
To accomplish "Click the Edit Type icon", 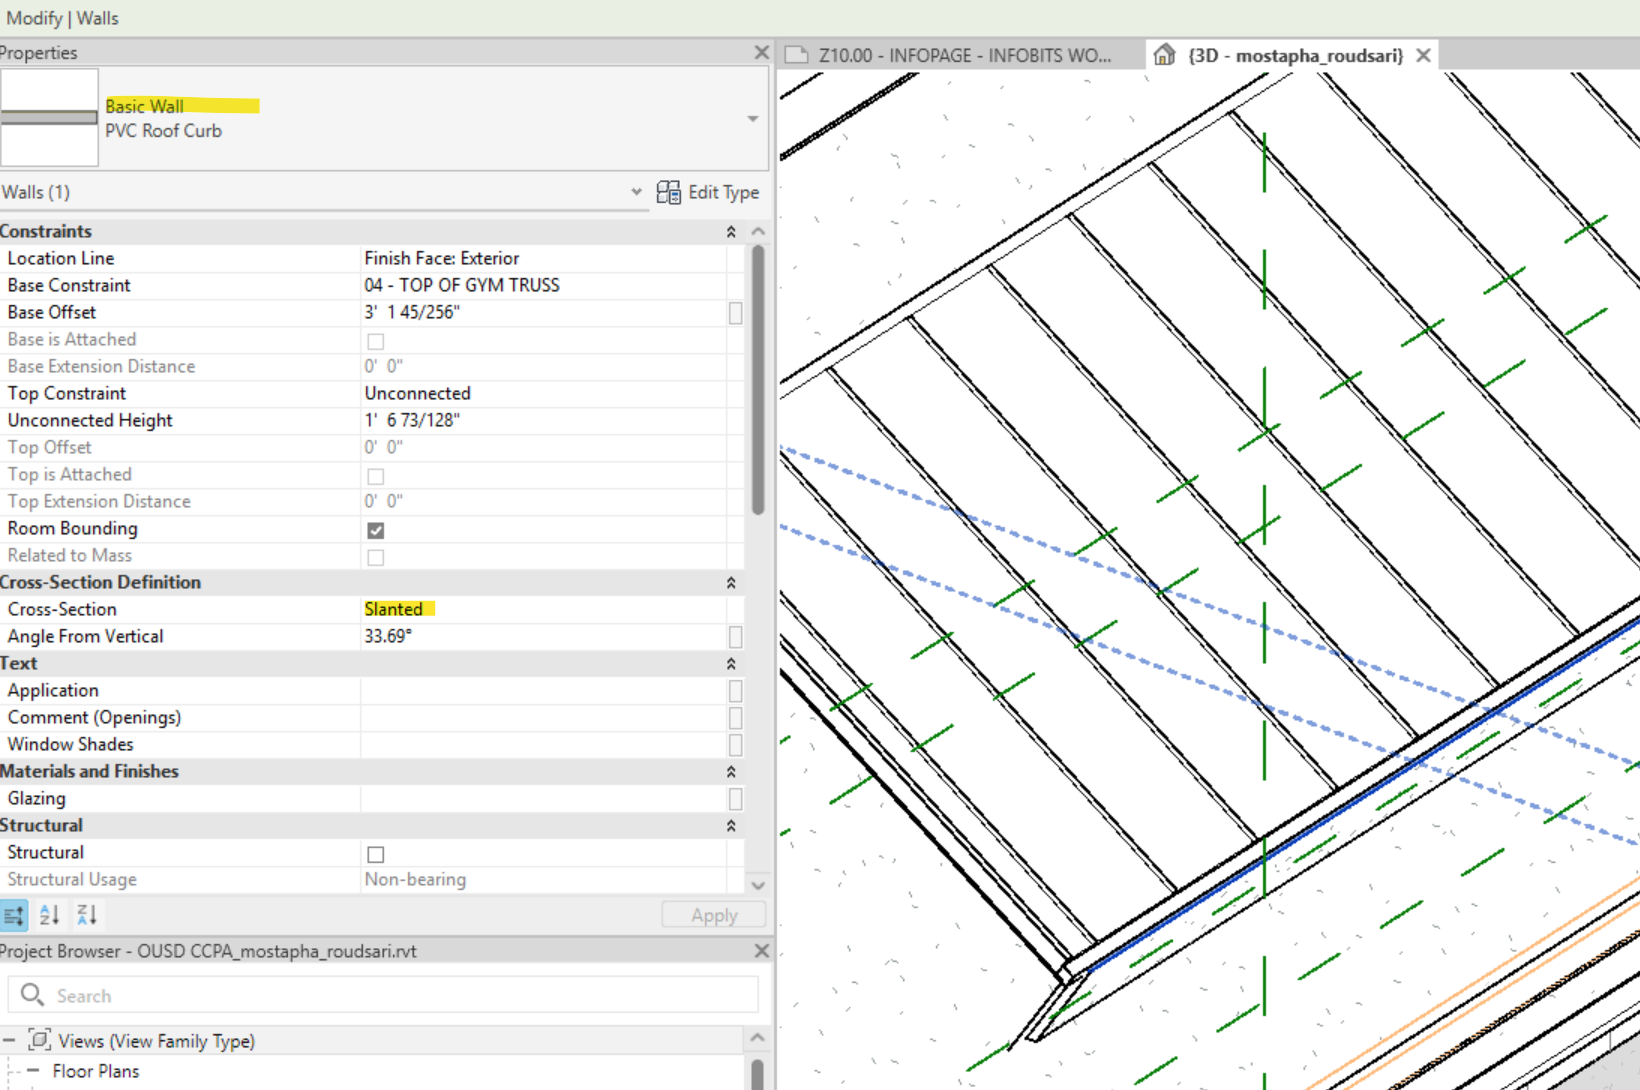I will (668, 192).
